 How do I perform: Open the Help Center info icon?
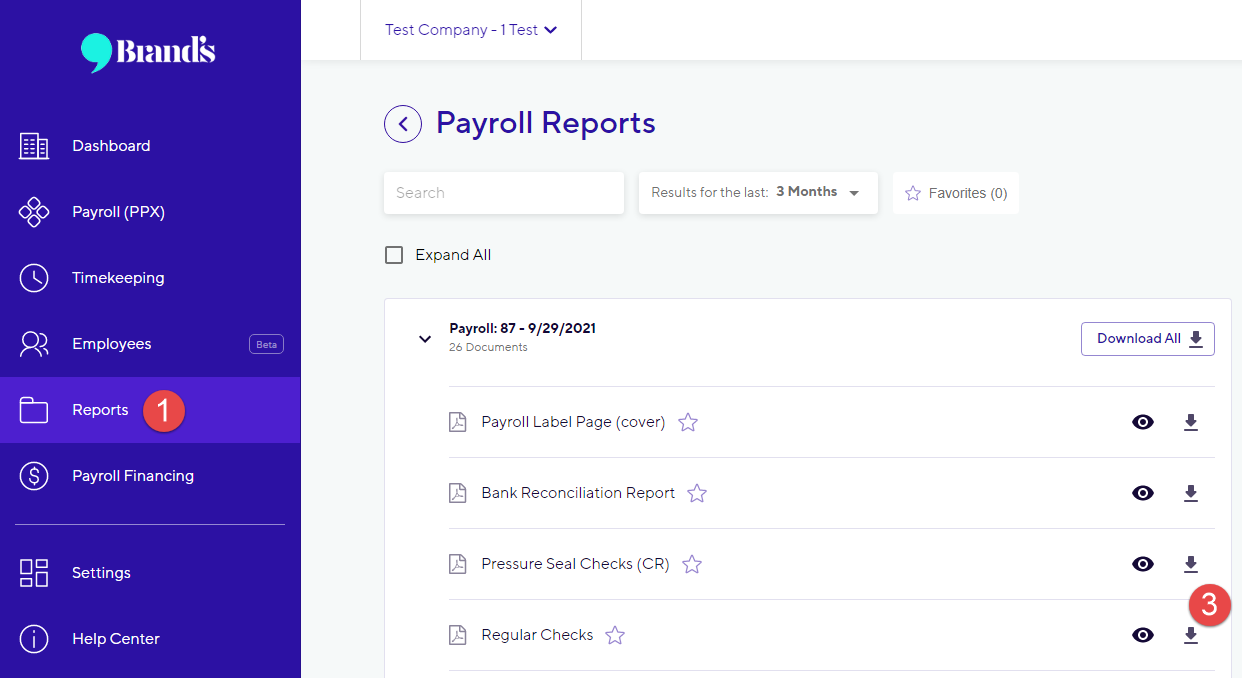[x=34, y=639]
